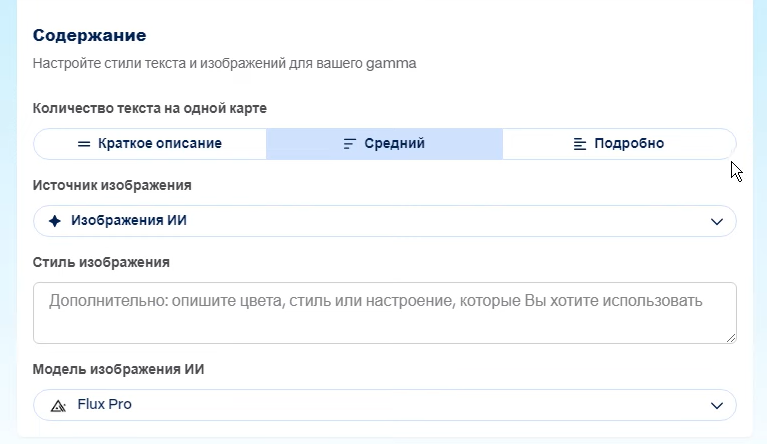Open the Flux Pro model selector
This screenshot has width=767, height=444.
click(384, 405)
